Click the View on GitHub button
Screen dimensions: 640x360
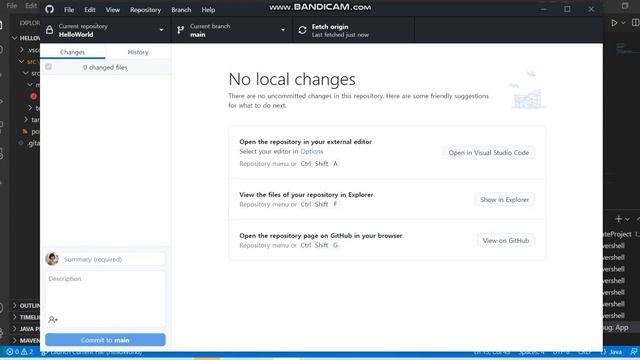[x=506, y=240]
